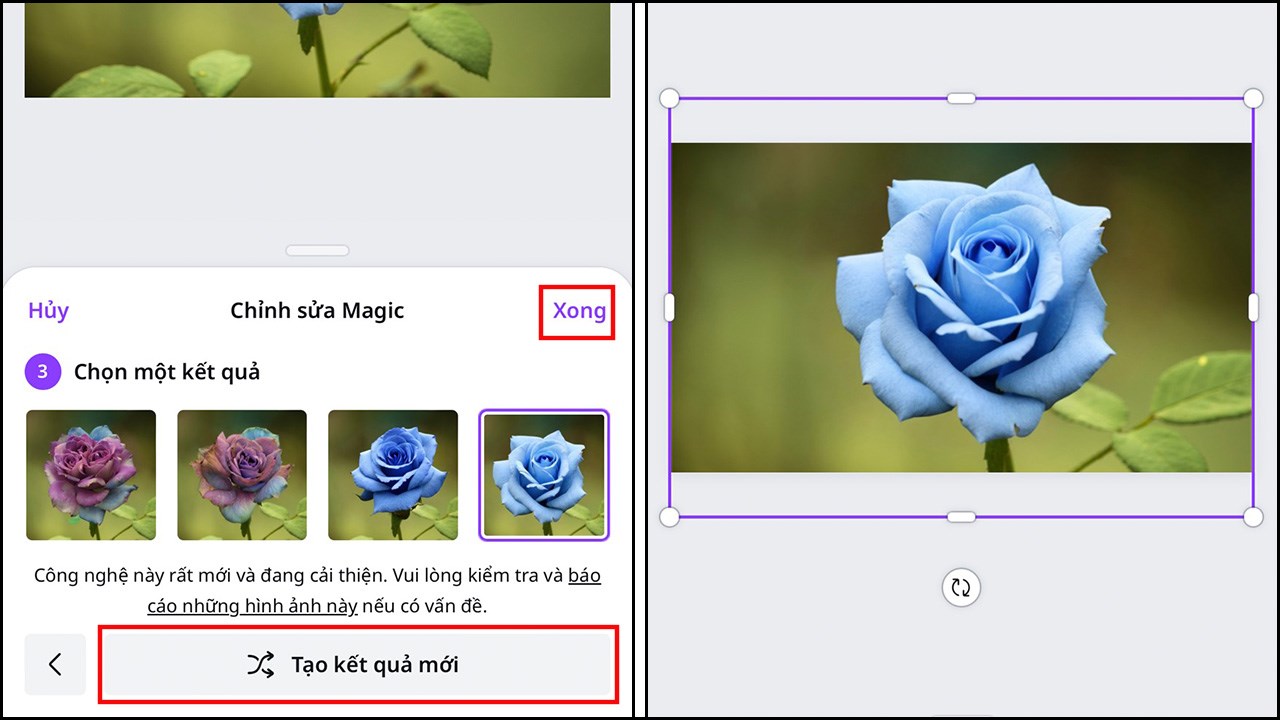The width and height of the screenshot is (1280, 720).
Task: Tap "Hủy" to cancel Magic edit
Action: (x=47, y=310)
